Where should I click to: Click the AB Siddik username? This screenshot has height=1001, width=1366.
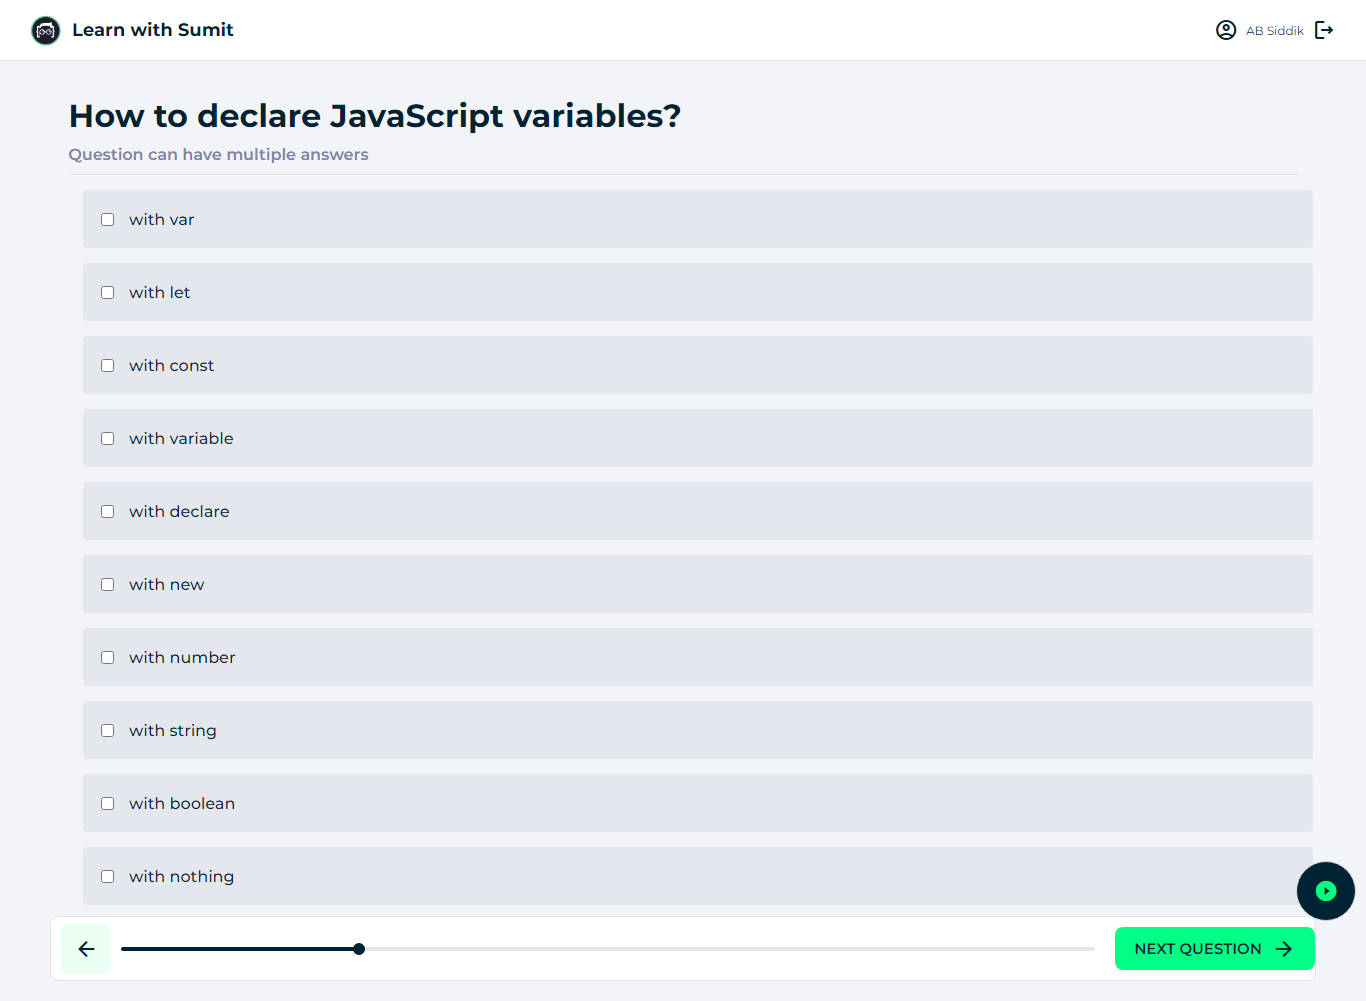coord(1275,30)
